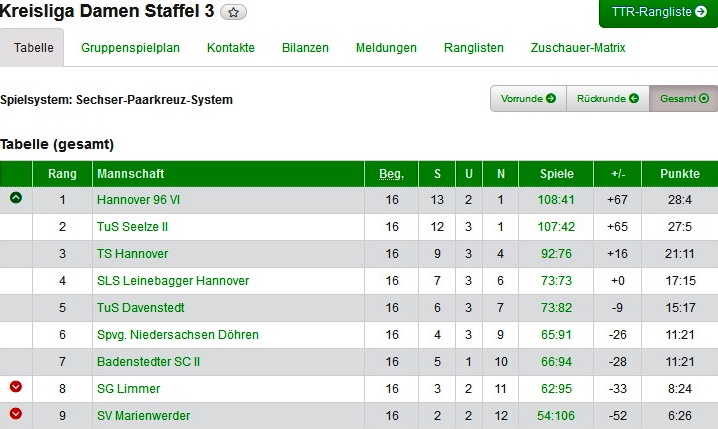Open Badenstedter SC II team link
This screenshot has height=429, width=718.
coord(149,361)
